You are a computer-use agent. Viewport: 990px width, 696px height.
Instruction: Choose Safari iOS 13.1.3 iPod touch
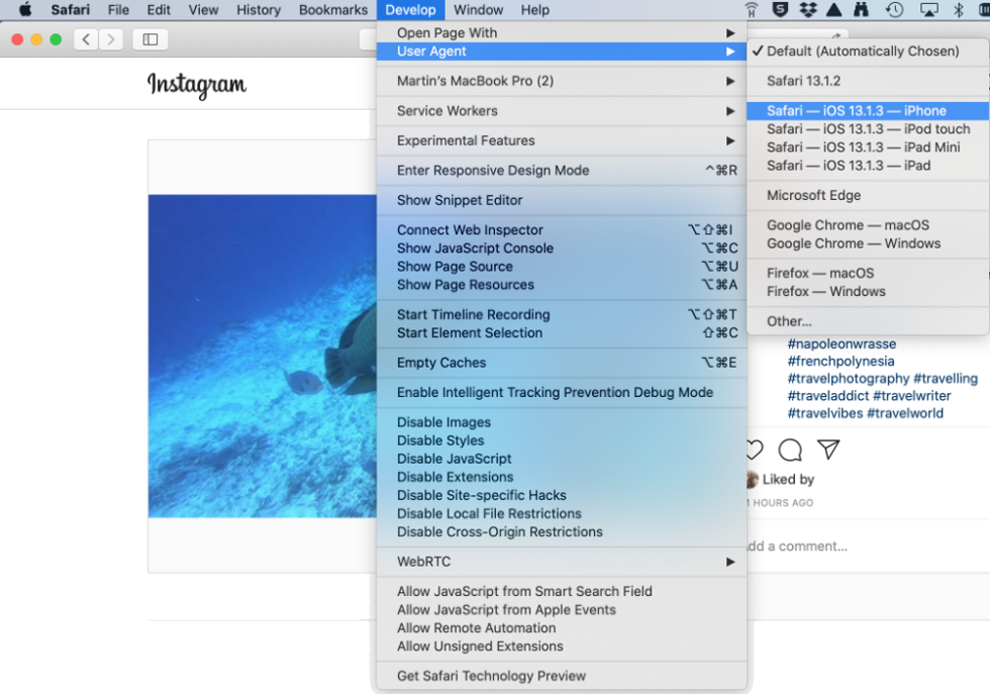(x=868, y=129)
